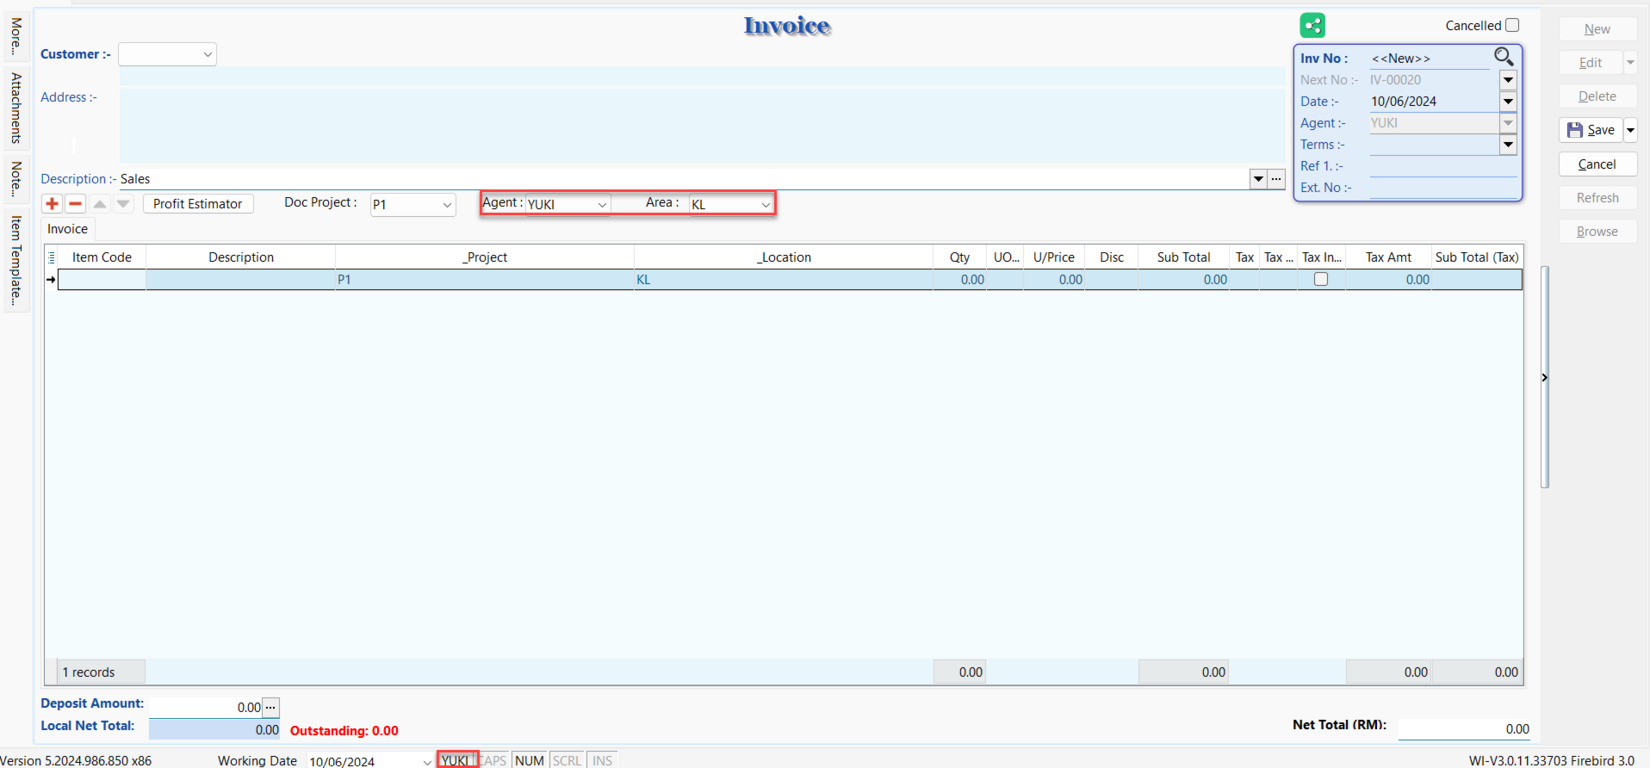Screen dimensions: 1650x768
Task: Switch to the Invoice tab
Action: tap(67, 229)
